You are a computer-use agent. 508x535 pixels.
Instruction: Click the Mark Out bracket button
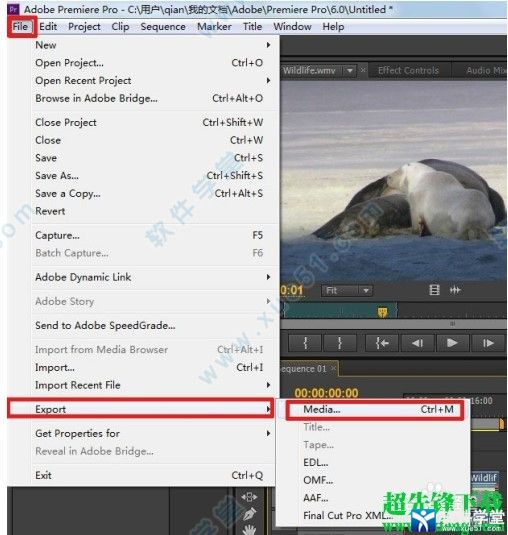click(x=340, y=343)
